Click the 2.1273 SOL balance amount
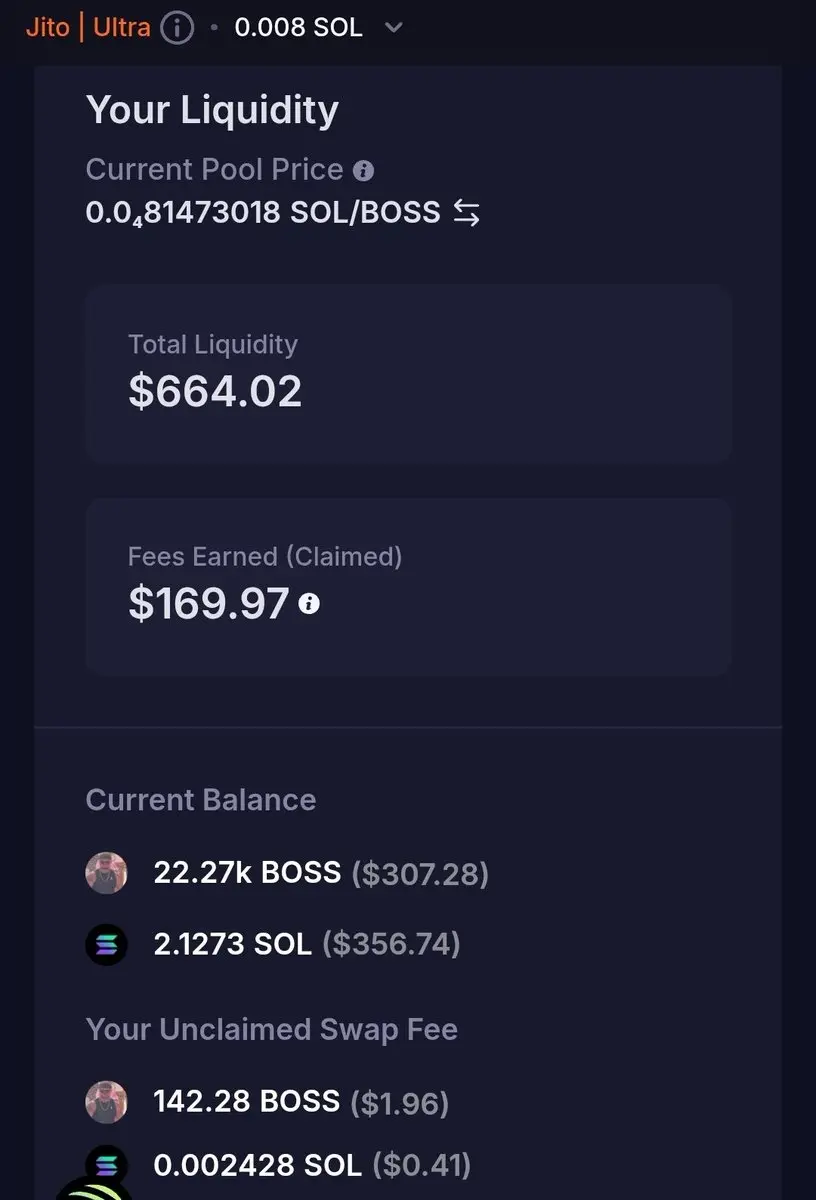The image size is (816, 1200). pos(233,944)
